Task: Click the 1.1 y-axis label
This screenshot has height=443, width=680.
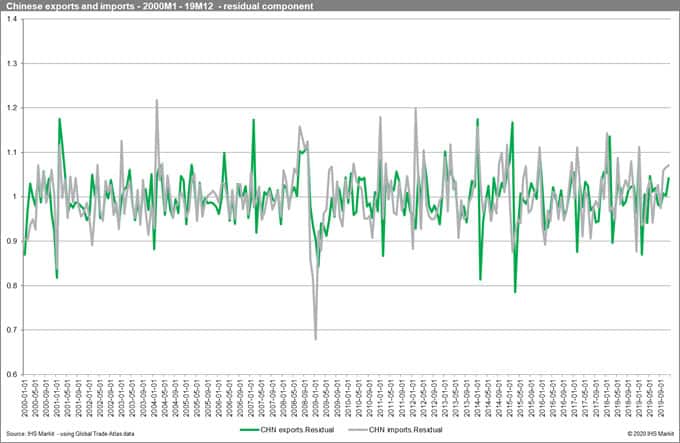Action: [x=11, y=152]
